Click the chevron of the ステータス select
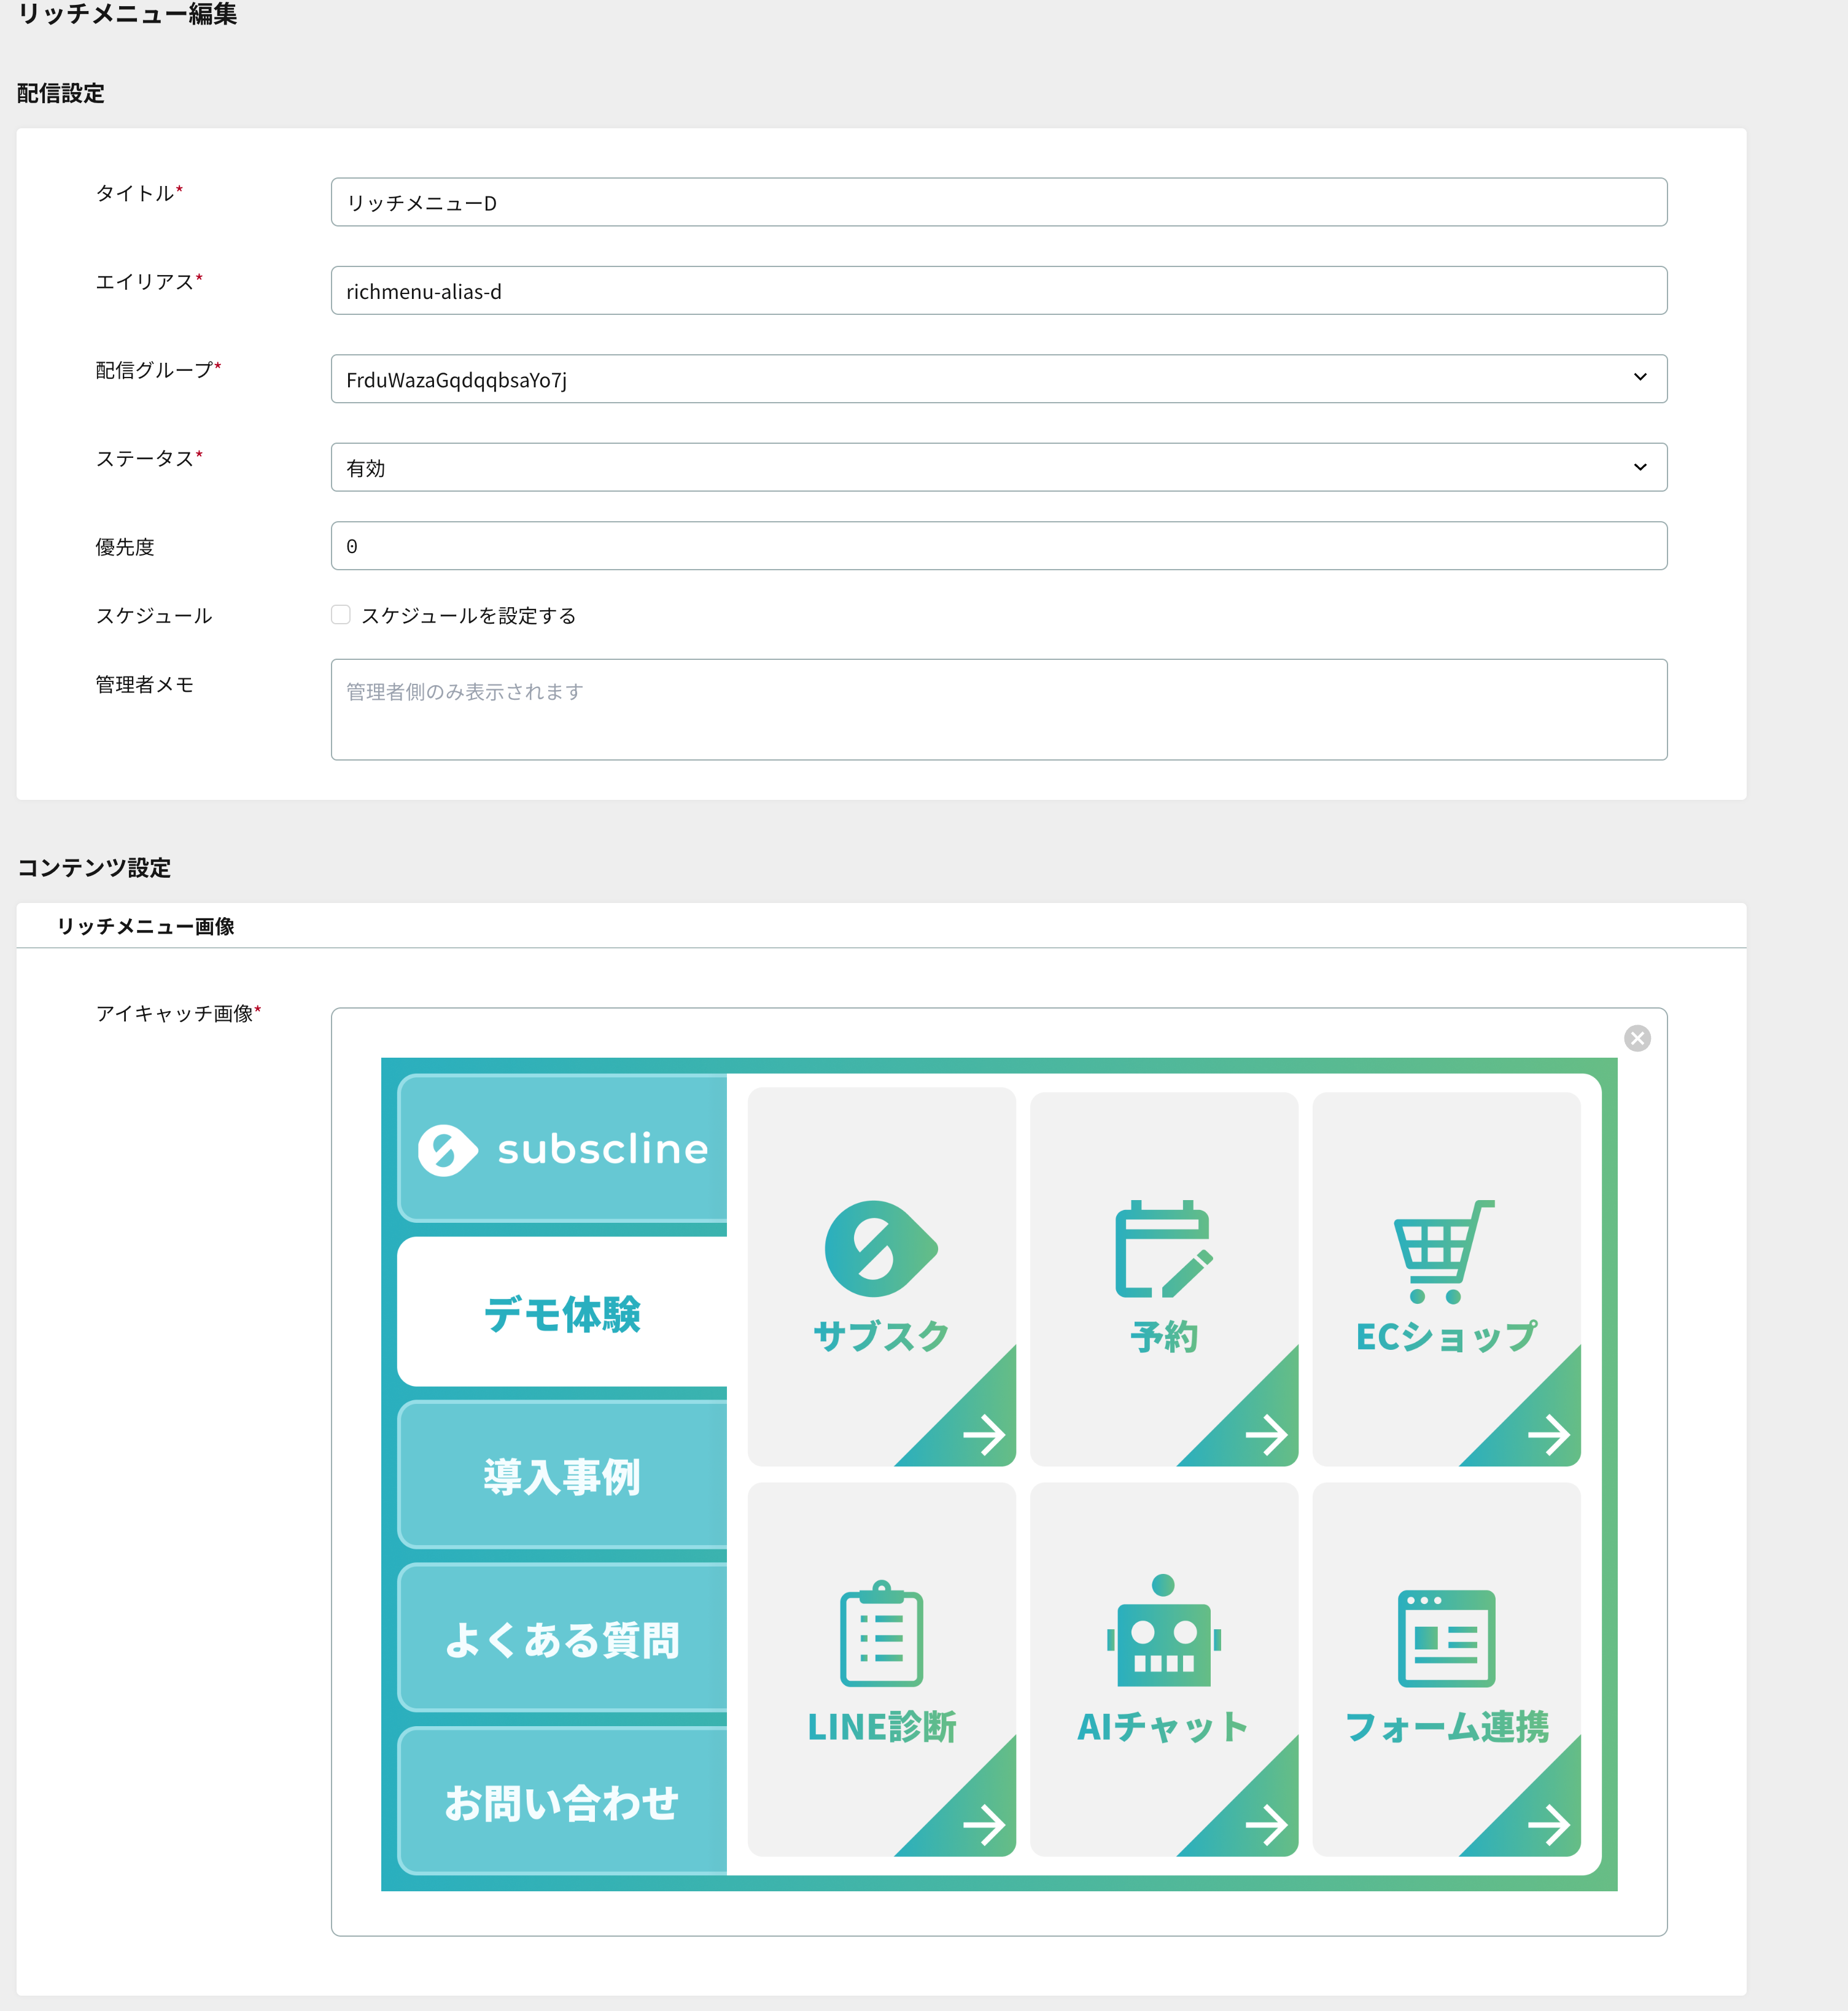Viewport: 1848px width, 2011px height. [x=1640, y=467]
